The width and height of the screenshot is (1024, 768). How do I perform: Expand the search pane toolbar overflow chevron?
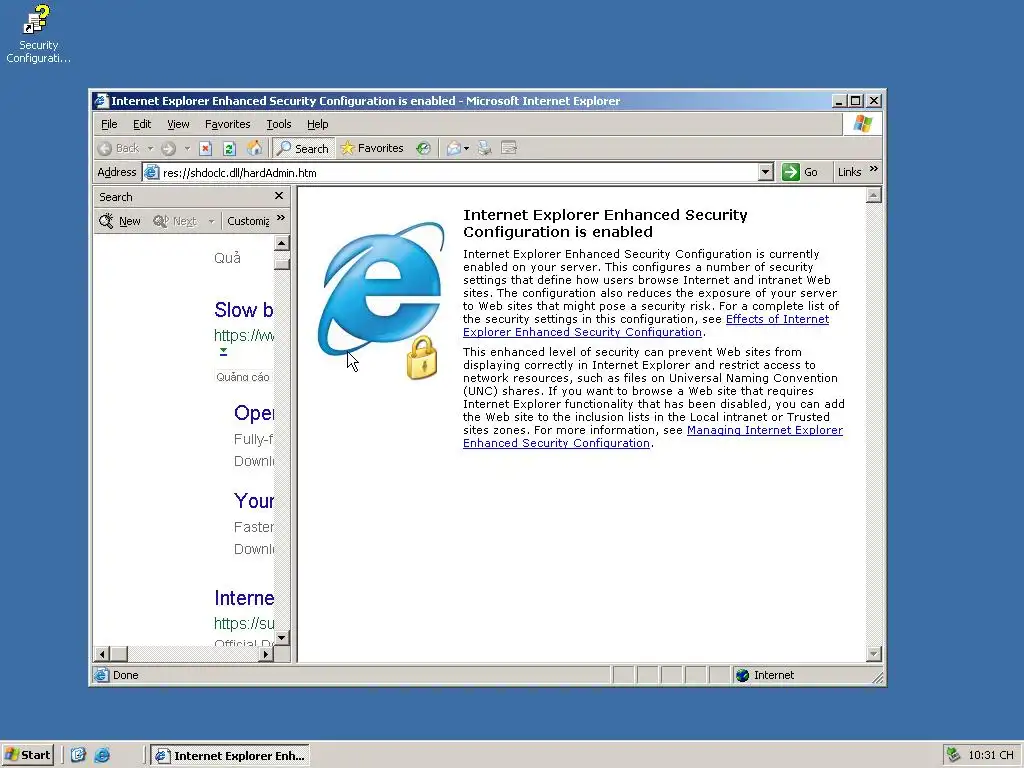click(x=281, y=218)
